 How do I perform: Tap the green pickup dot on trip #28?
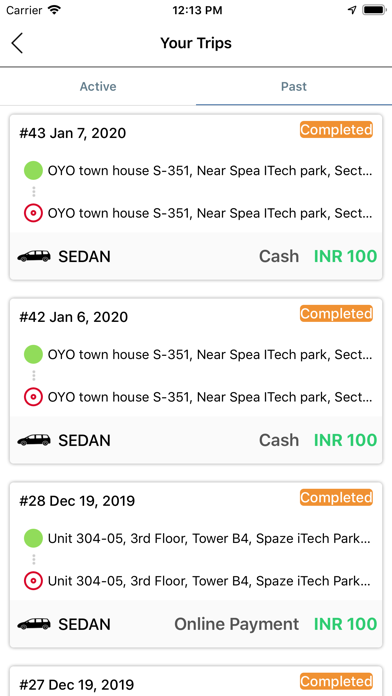(x=33, y=538)
